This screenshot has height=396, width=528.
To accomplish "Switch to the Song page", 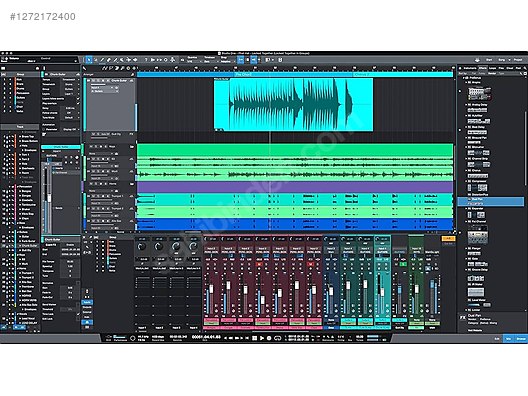I will pyautogui.click(x=502, y=60).
